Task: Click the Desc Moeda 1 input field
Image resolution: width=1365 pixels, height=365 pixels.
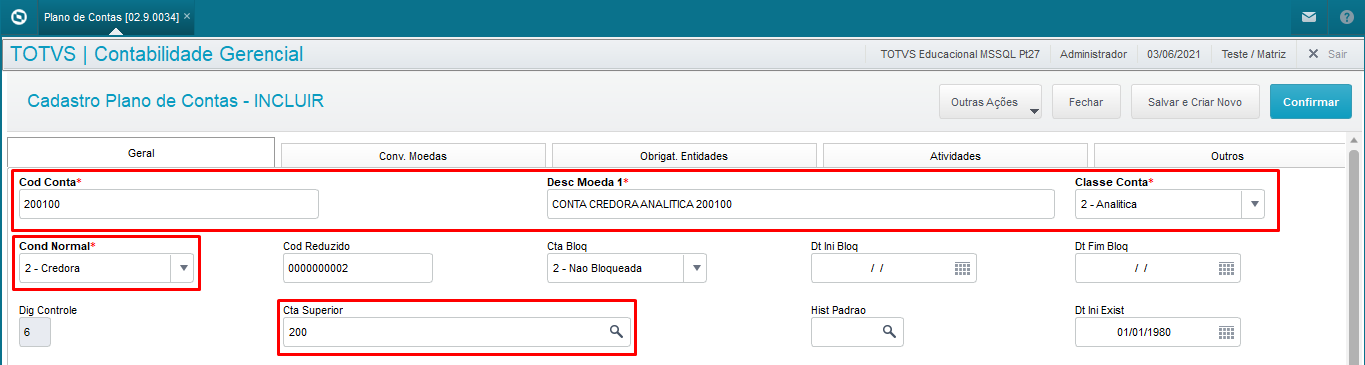Action: pyautogui.click(x=800, y=204)
